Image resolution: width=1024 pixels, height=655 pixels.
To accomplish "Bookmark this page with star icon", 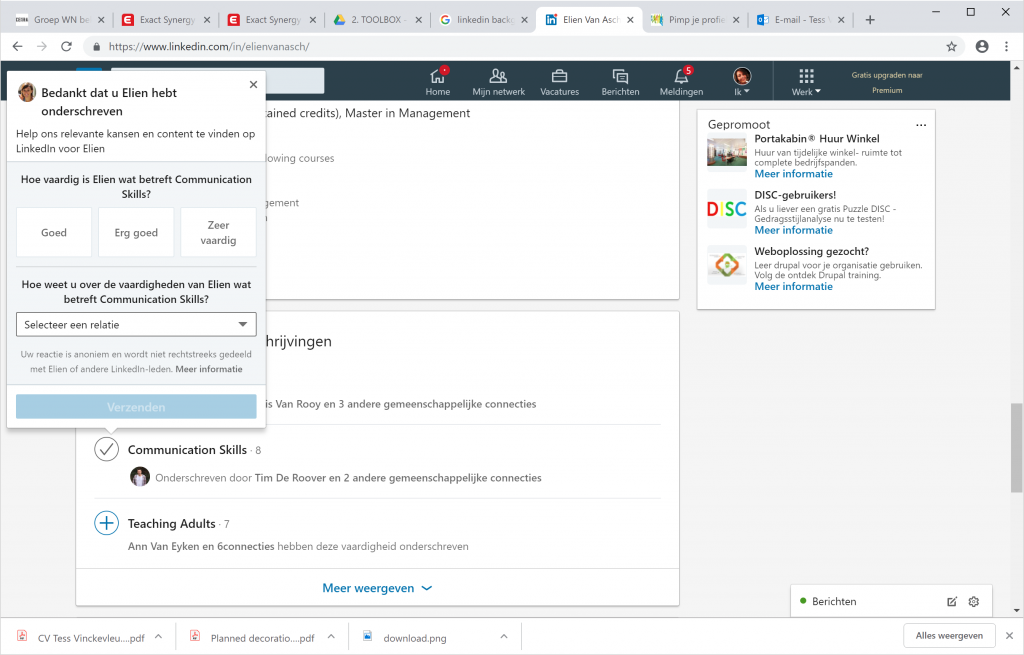I will pyautogui.click(x=952, y=46).
